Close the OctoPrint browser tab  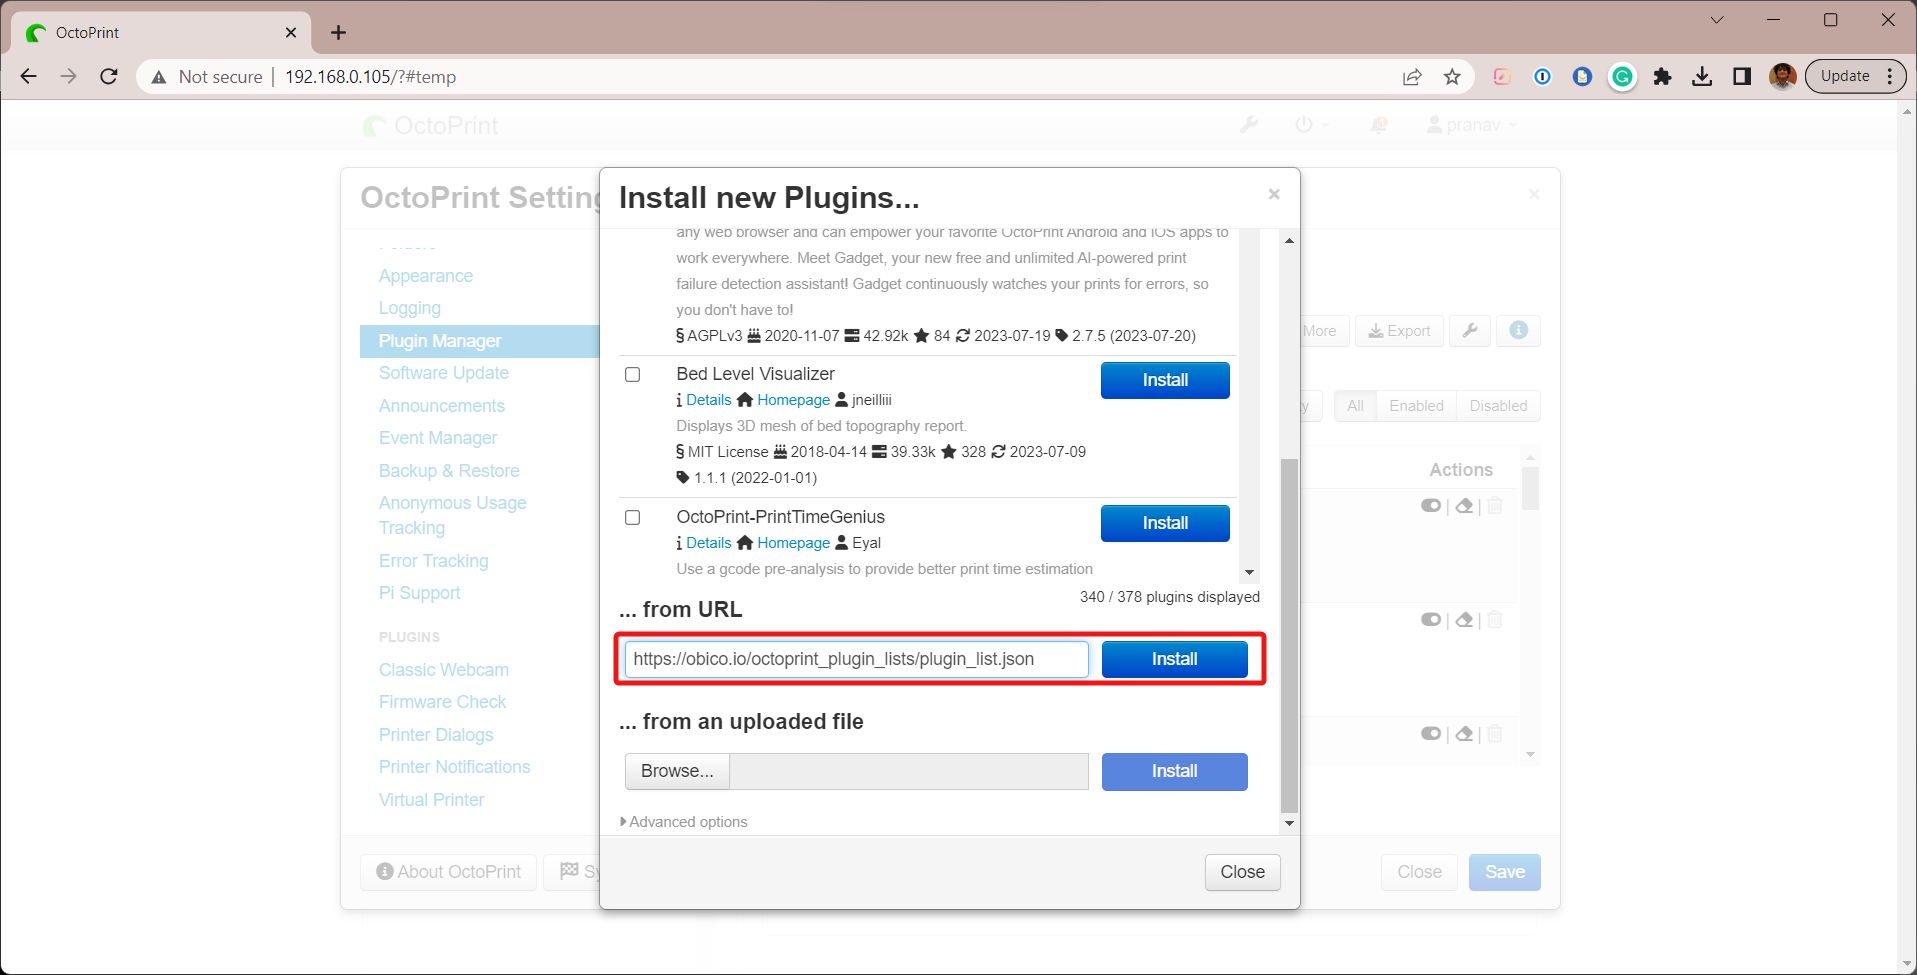coord(291,32)
